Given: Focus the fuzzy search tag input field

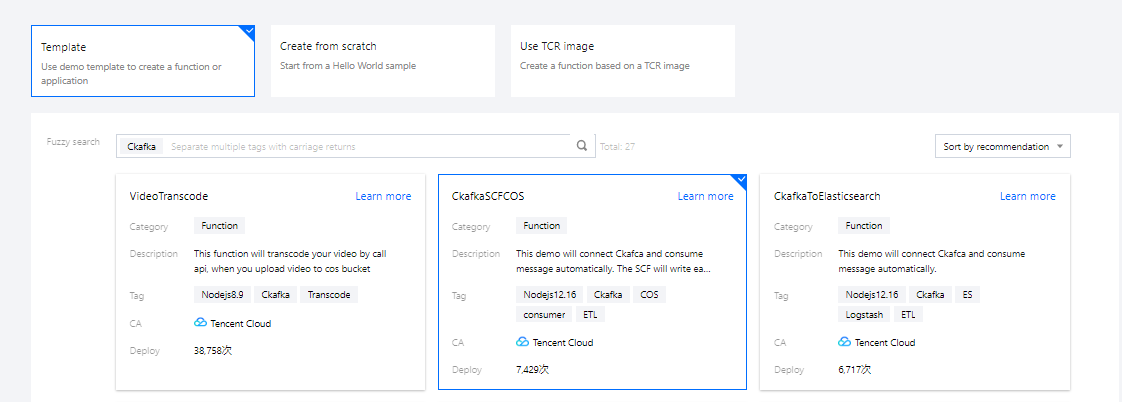Looking at the screenshot, I should tap(365, 146).
